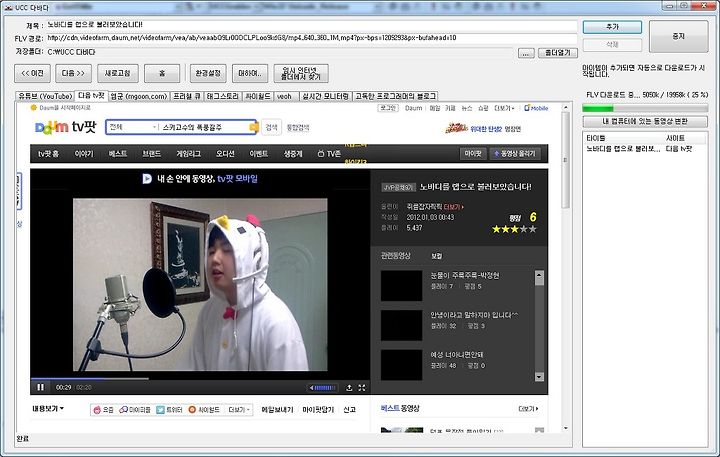Click the 새로고침 refresh button
Image resolution: width=720 pixels, height=457 pixels.
118,73
